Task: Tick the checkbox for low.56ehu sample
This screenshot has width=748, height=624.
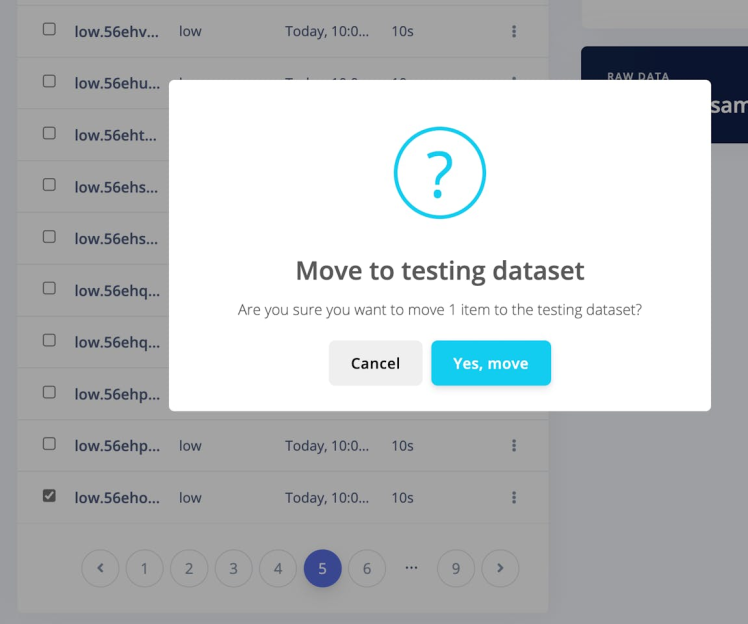Action: 49,82
